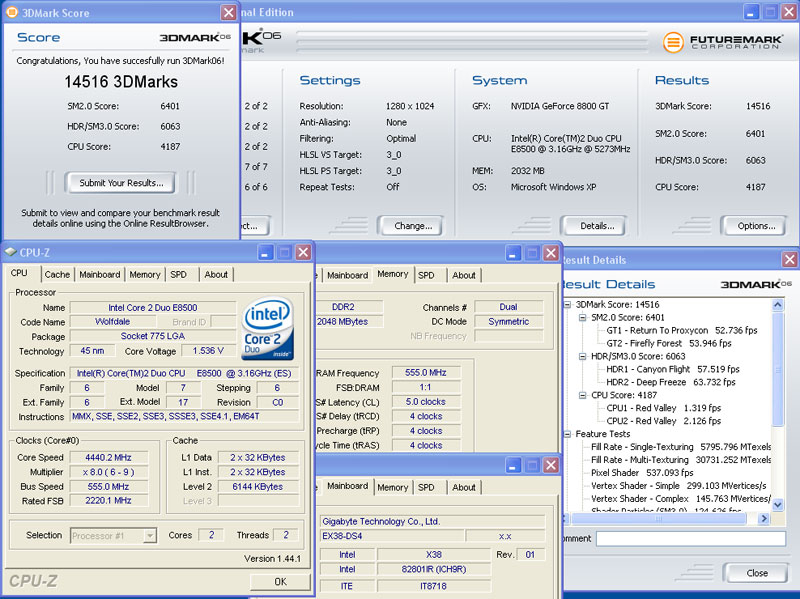Close the 3DMark Score window

(x=228, y=13)
